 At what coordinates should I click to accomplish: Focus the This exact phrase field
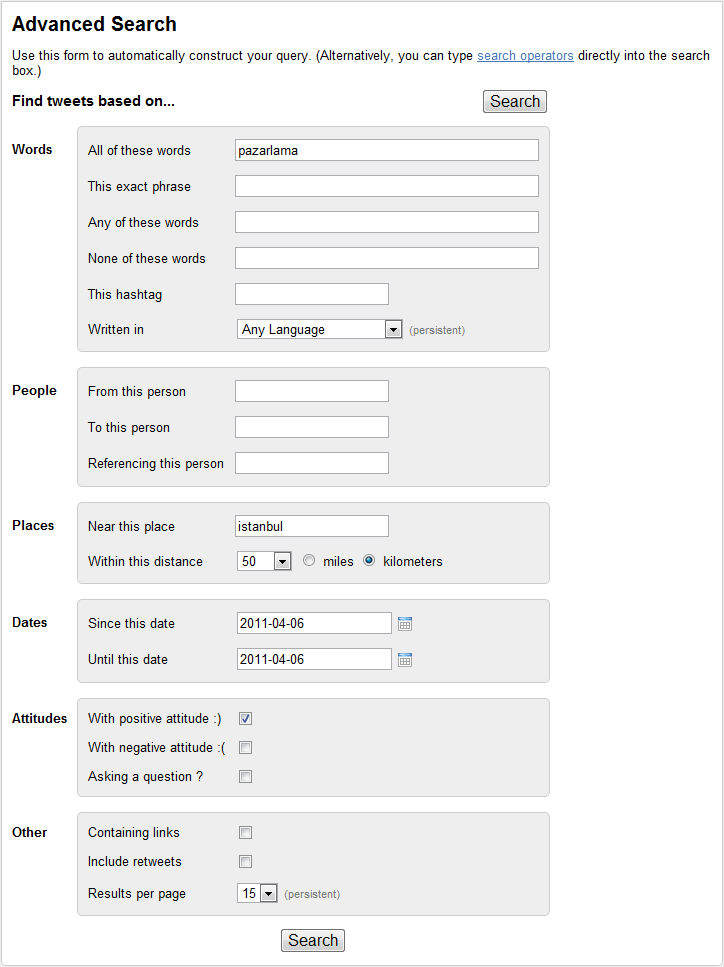coord(387,186)
